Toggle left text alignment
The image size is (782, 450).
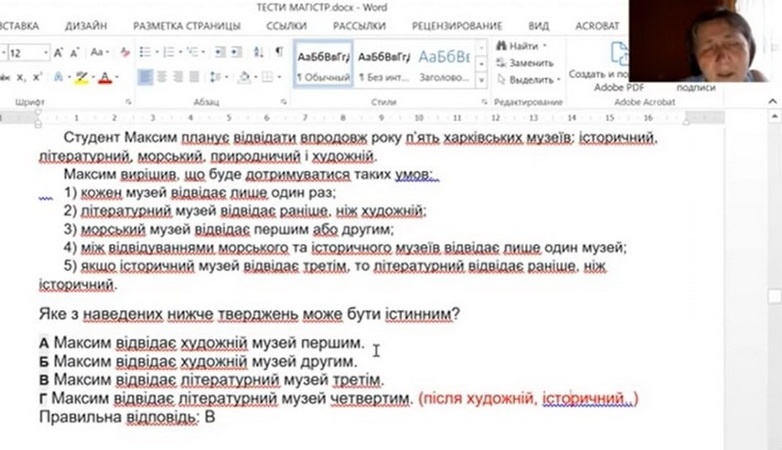(146, 77)
